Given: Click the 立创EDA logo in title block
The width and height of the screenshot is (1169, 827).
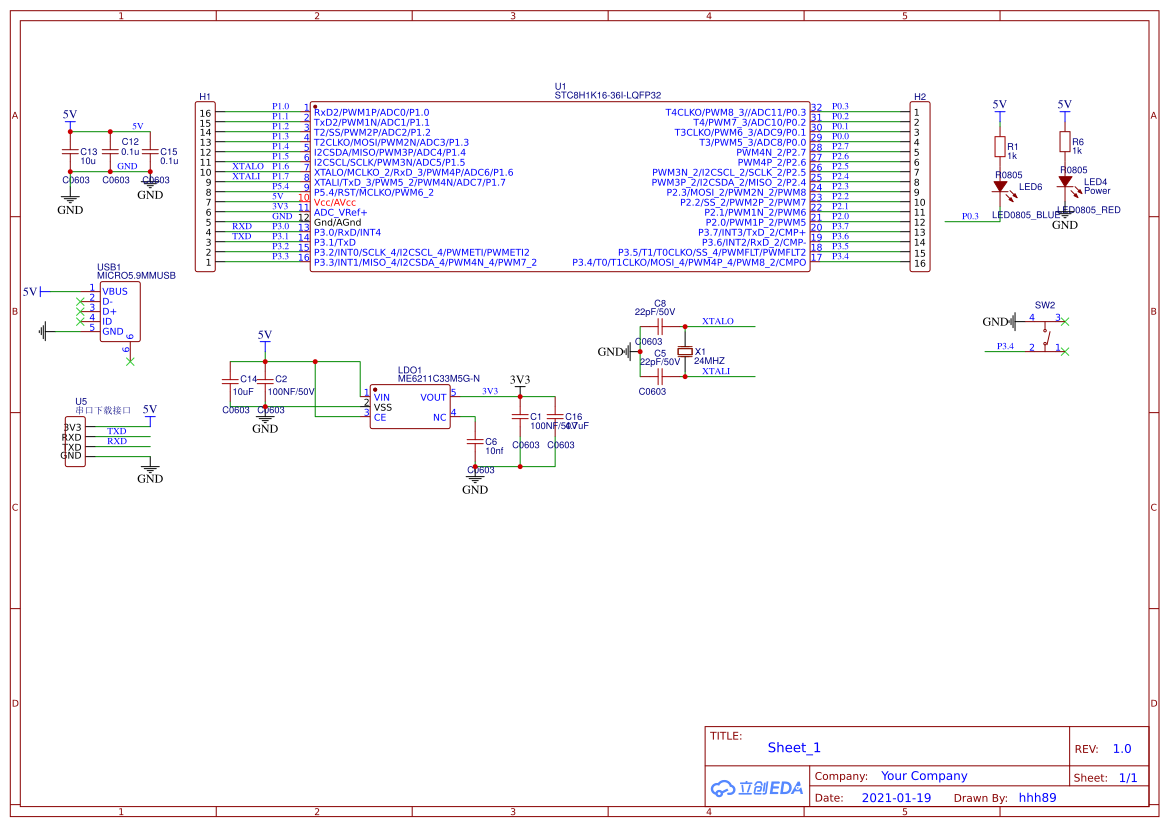Looking at the screenshot, I should point(757,787).
